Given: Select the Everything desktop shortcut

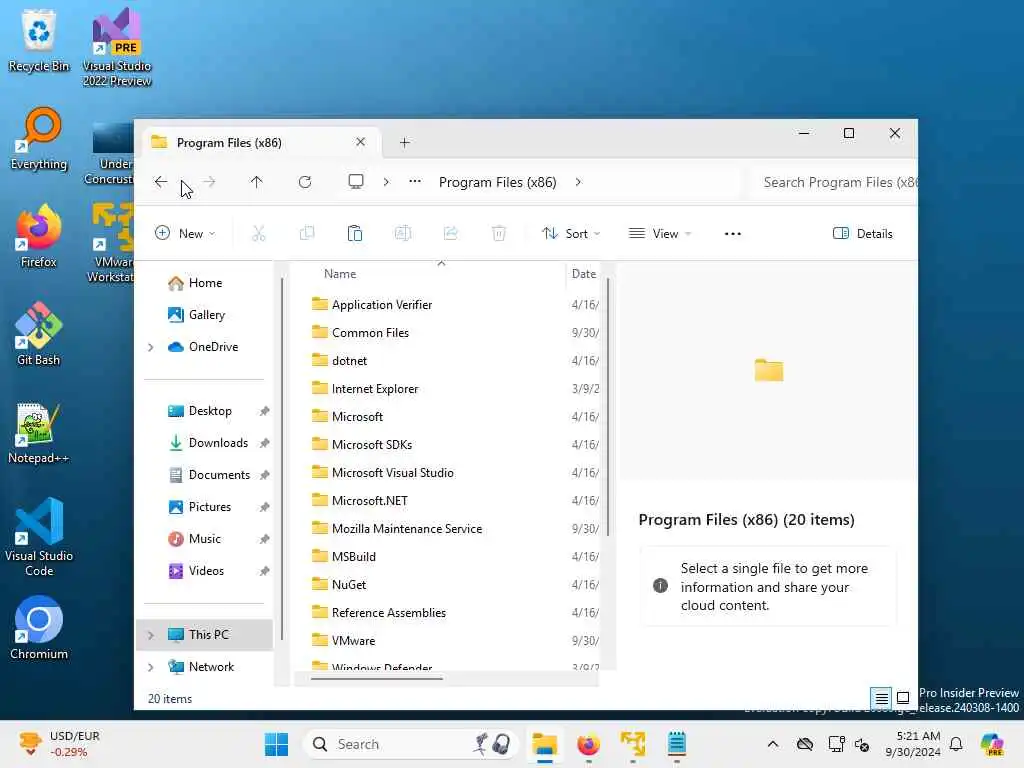Looking at the screenshot, I should point(39,139).
